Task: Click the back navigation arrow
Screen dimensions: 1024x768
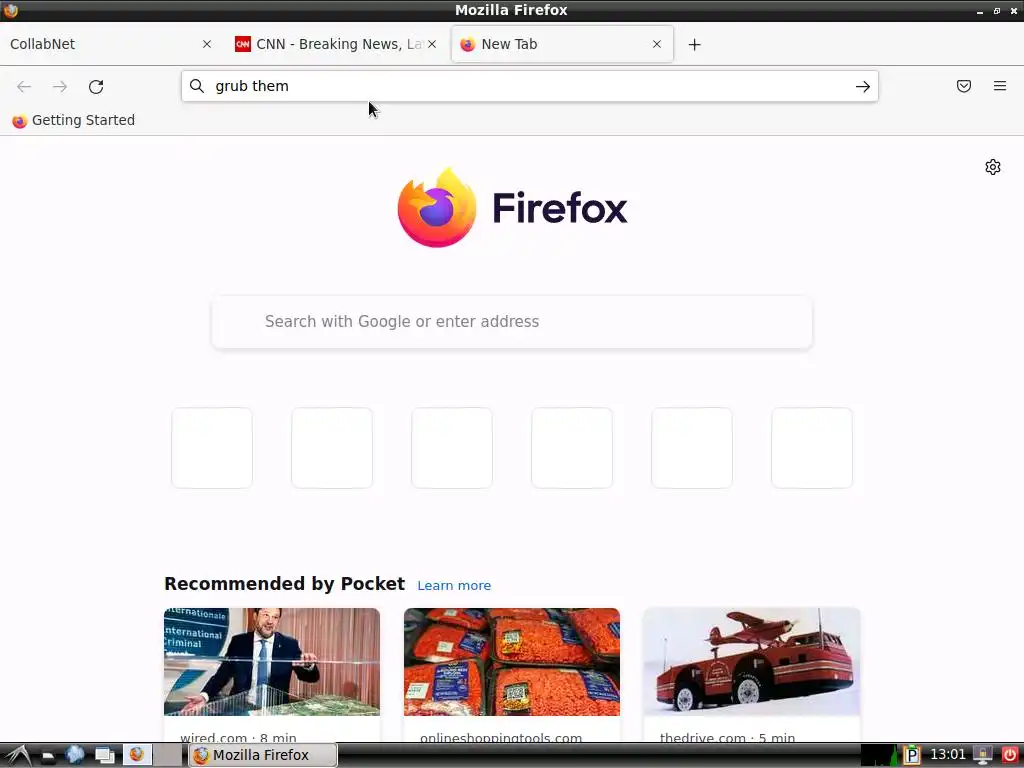Action: [24, 86]
